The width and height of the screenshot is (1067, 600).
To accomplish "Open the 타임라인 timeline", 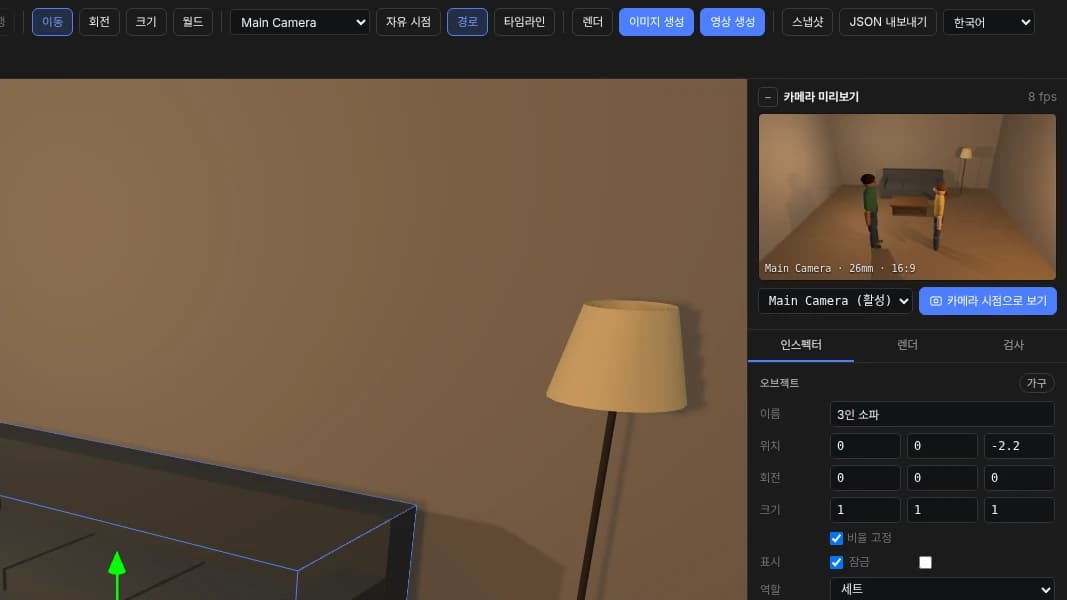I will click(x=525, y=22).
